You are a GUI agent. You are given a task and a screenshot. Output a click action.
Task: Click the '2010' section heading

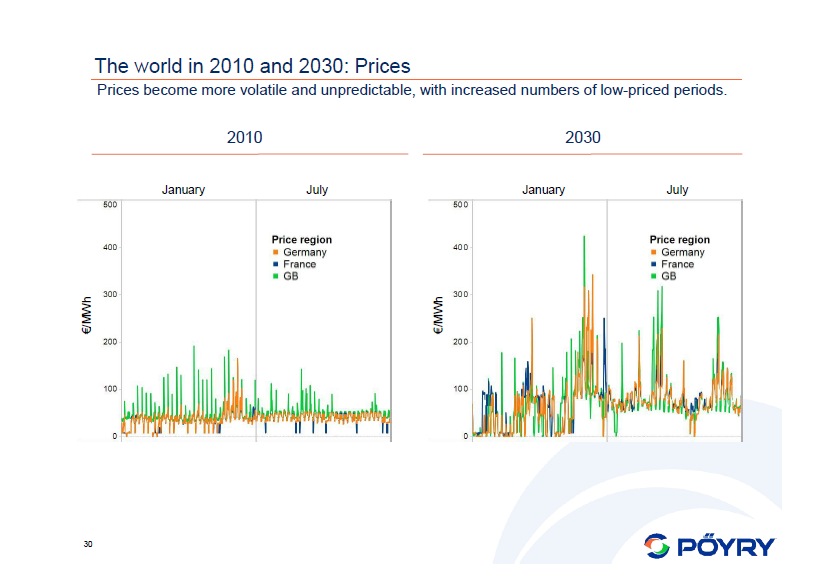pos(245,137)
